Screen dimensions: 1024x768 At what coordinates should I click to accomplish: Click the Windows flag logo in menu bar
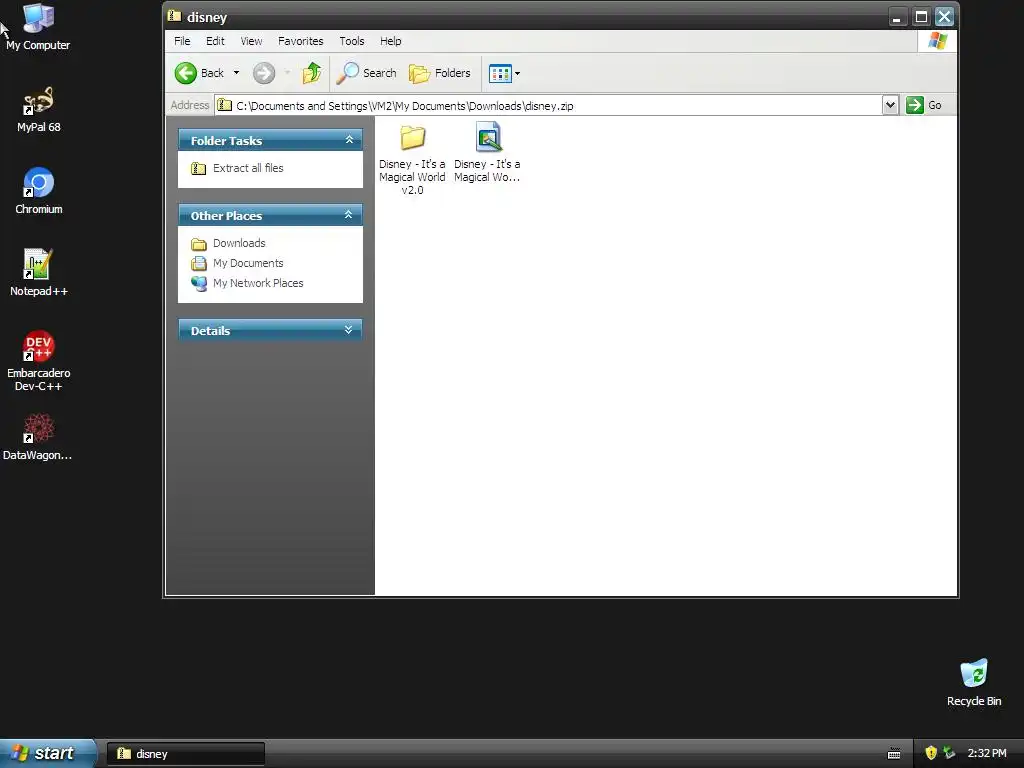tap(938, 41)
